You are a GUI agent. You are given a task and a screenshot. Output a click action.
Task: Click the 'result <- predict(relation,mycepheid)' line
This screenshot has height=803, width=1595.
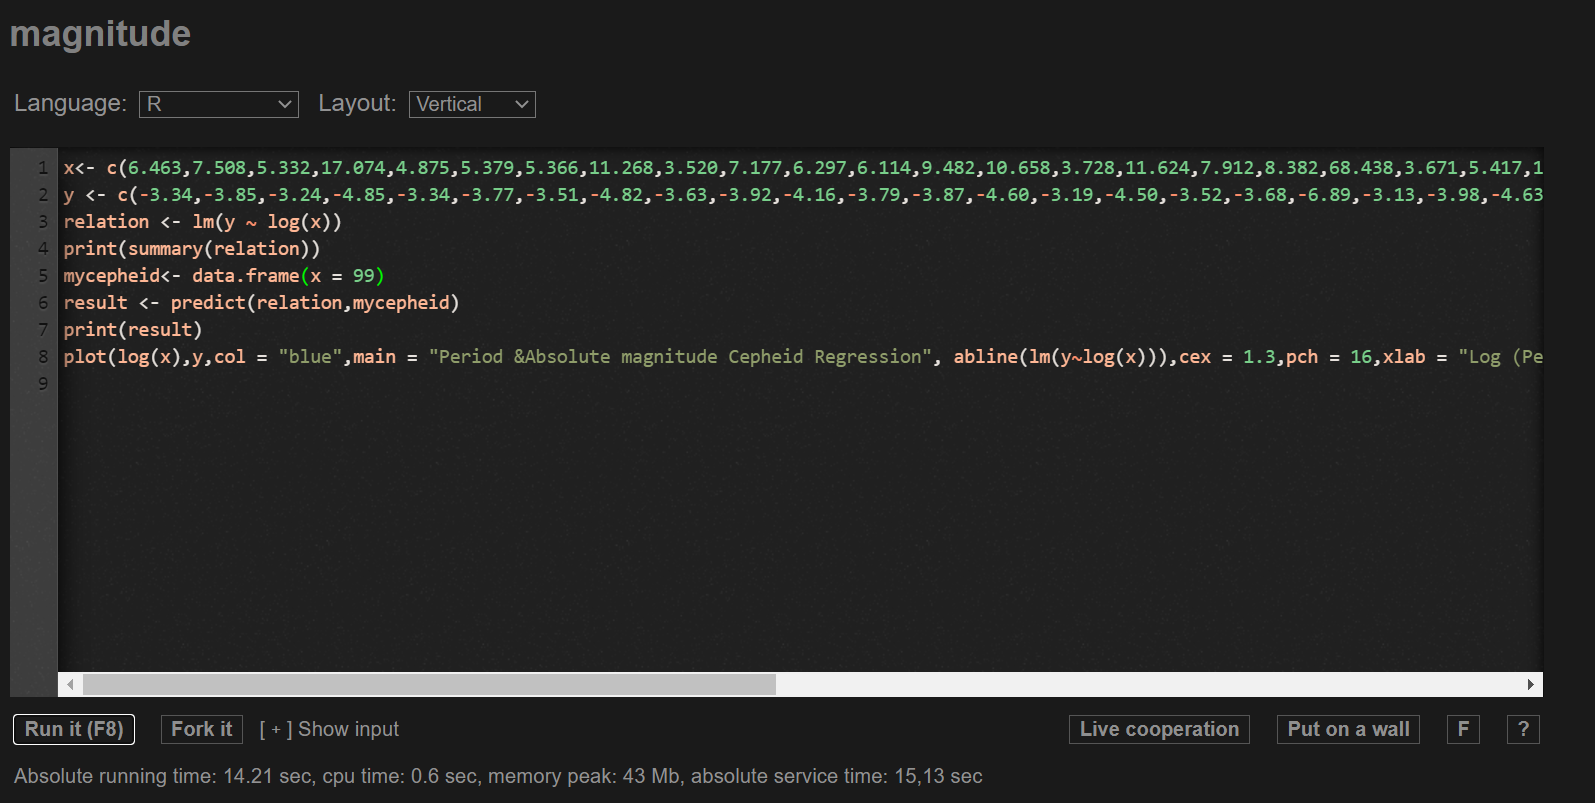click(261, 303)
